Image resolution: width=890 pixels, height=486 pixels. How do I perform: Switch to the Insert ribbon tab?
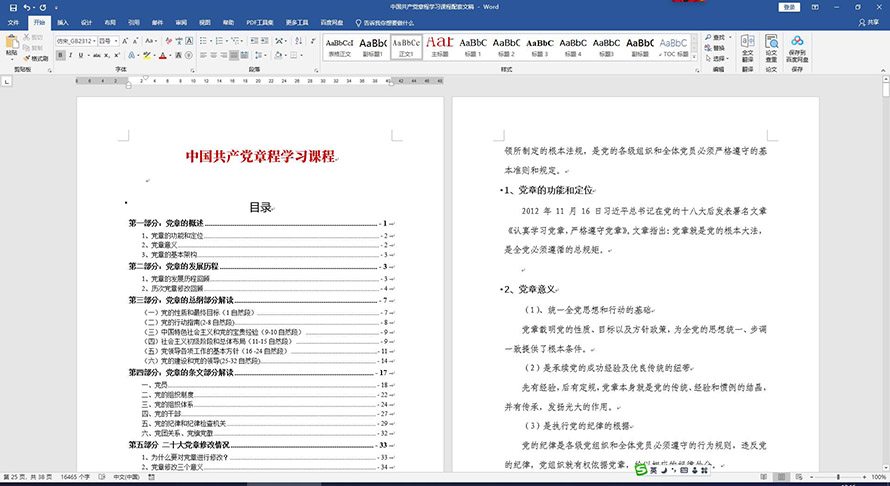pos(62,23)
